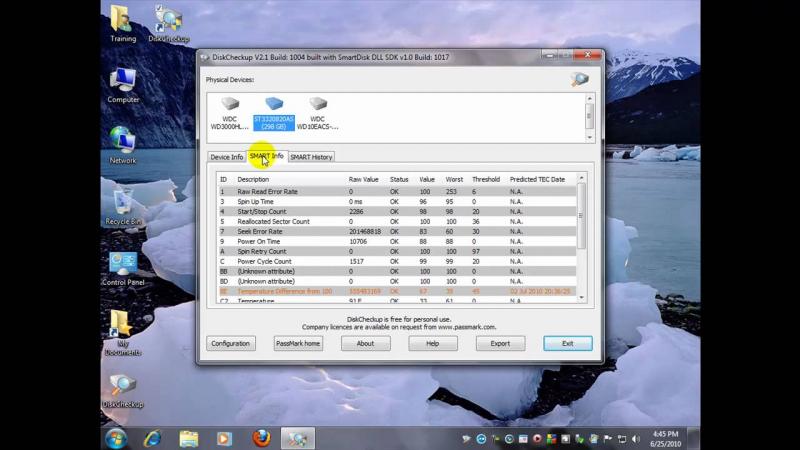Click the blue TeamViewer tray icon
The image size is (800, 450).
[x=481, y=439]
